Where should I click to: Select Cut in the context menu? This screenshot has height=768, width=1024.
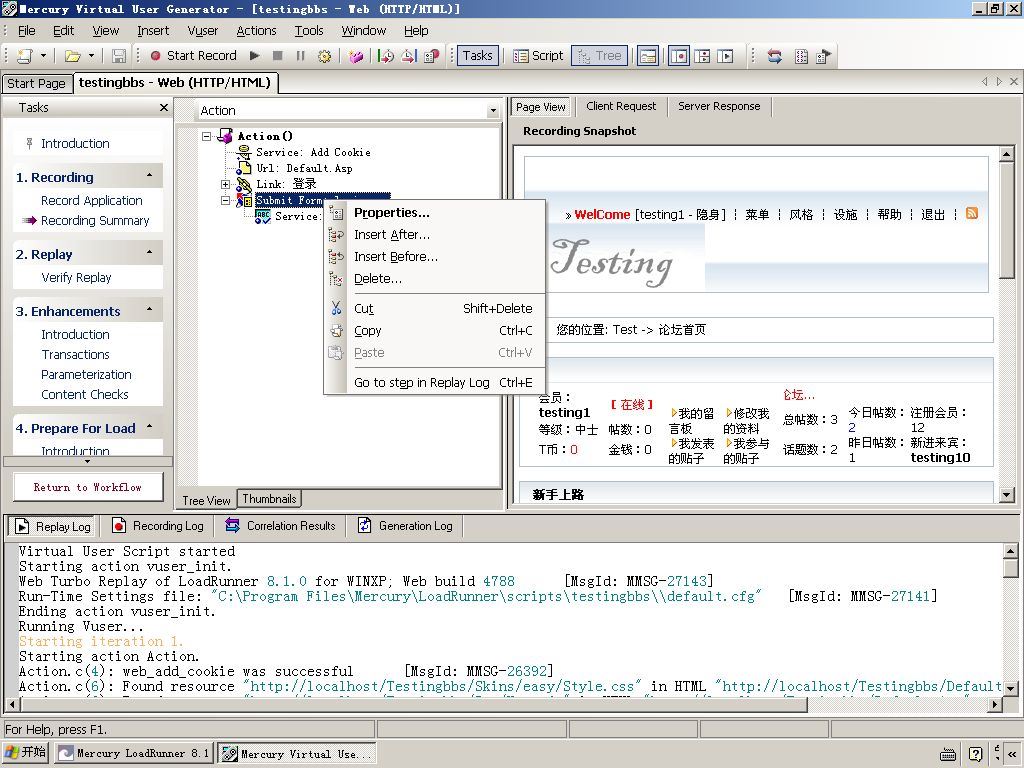click(x=434, y=309)
